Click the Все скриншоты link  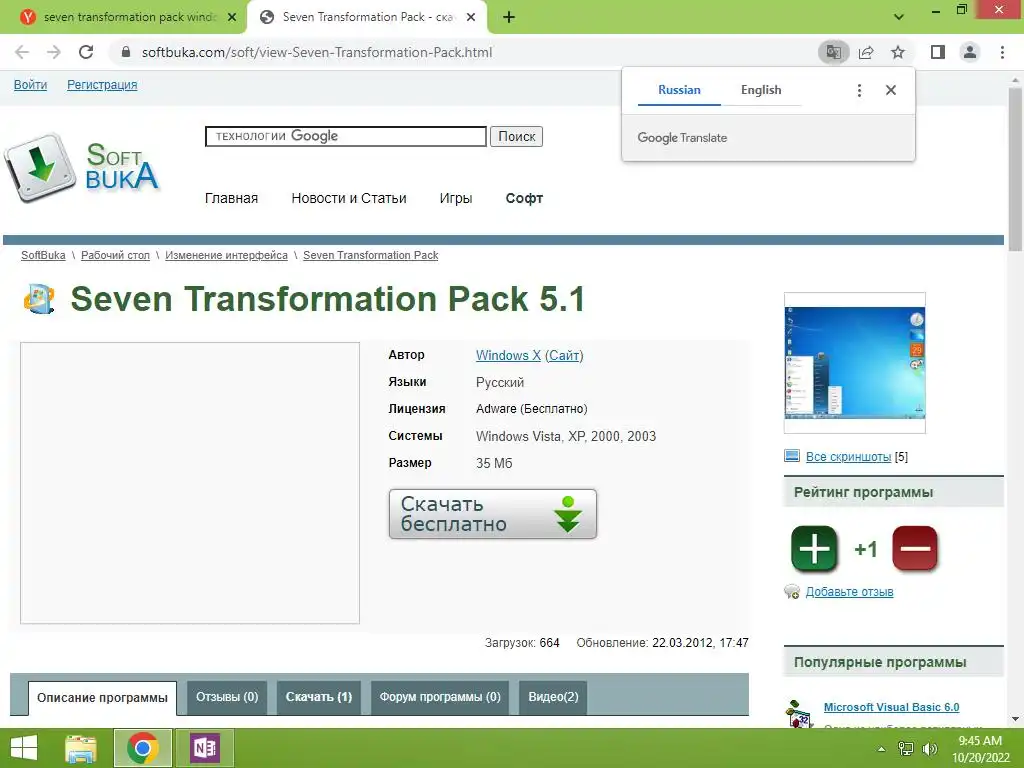(x=848, y=456)
